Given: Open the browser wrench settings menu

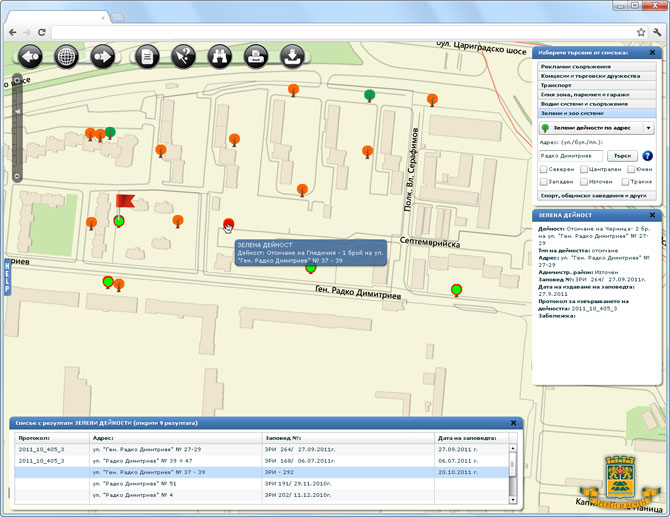Looking at the screenshot, I should [x=657, y=32].
